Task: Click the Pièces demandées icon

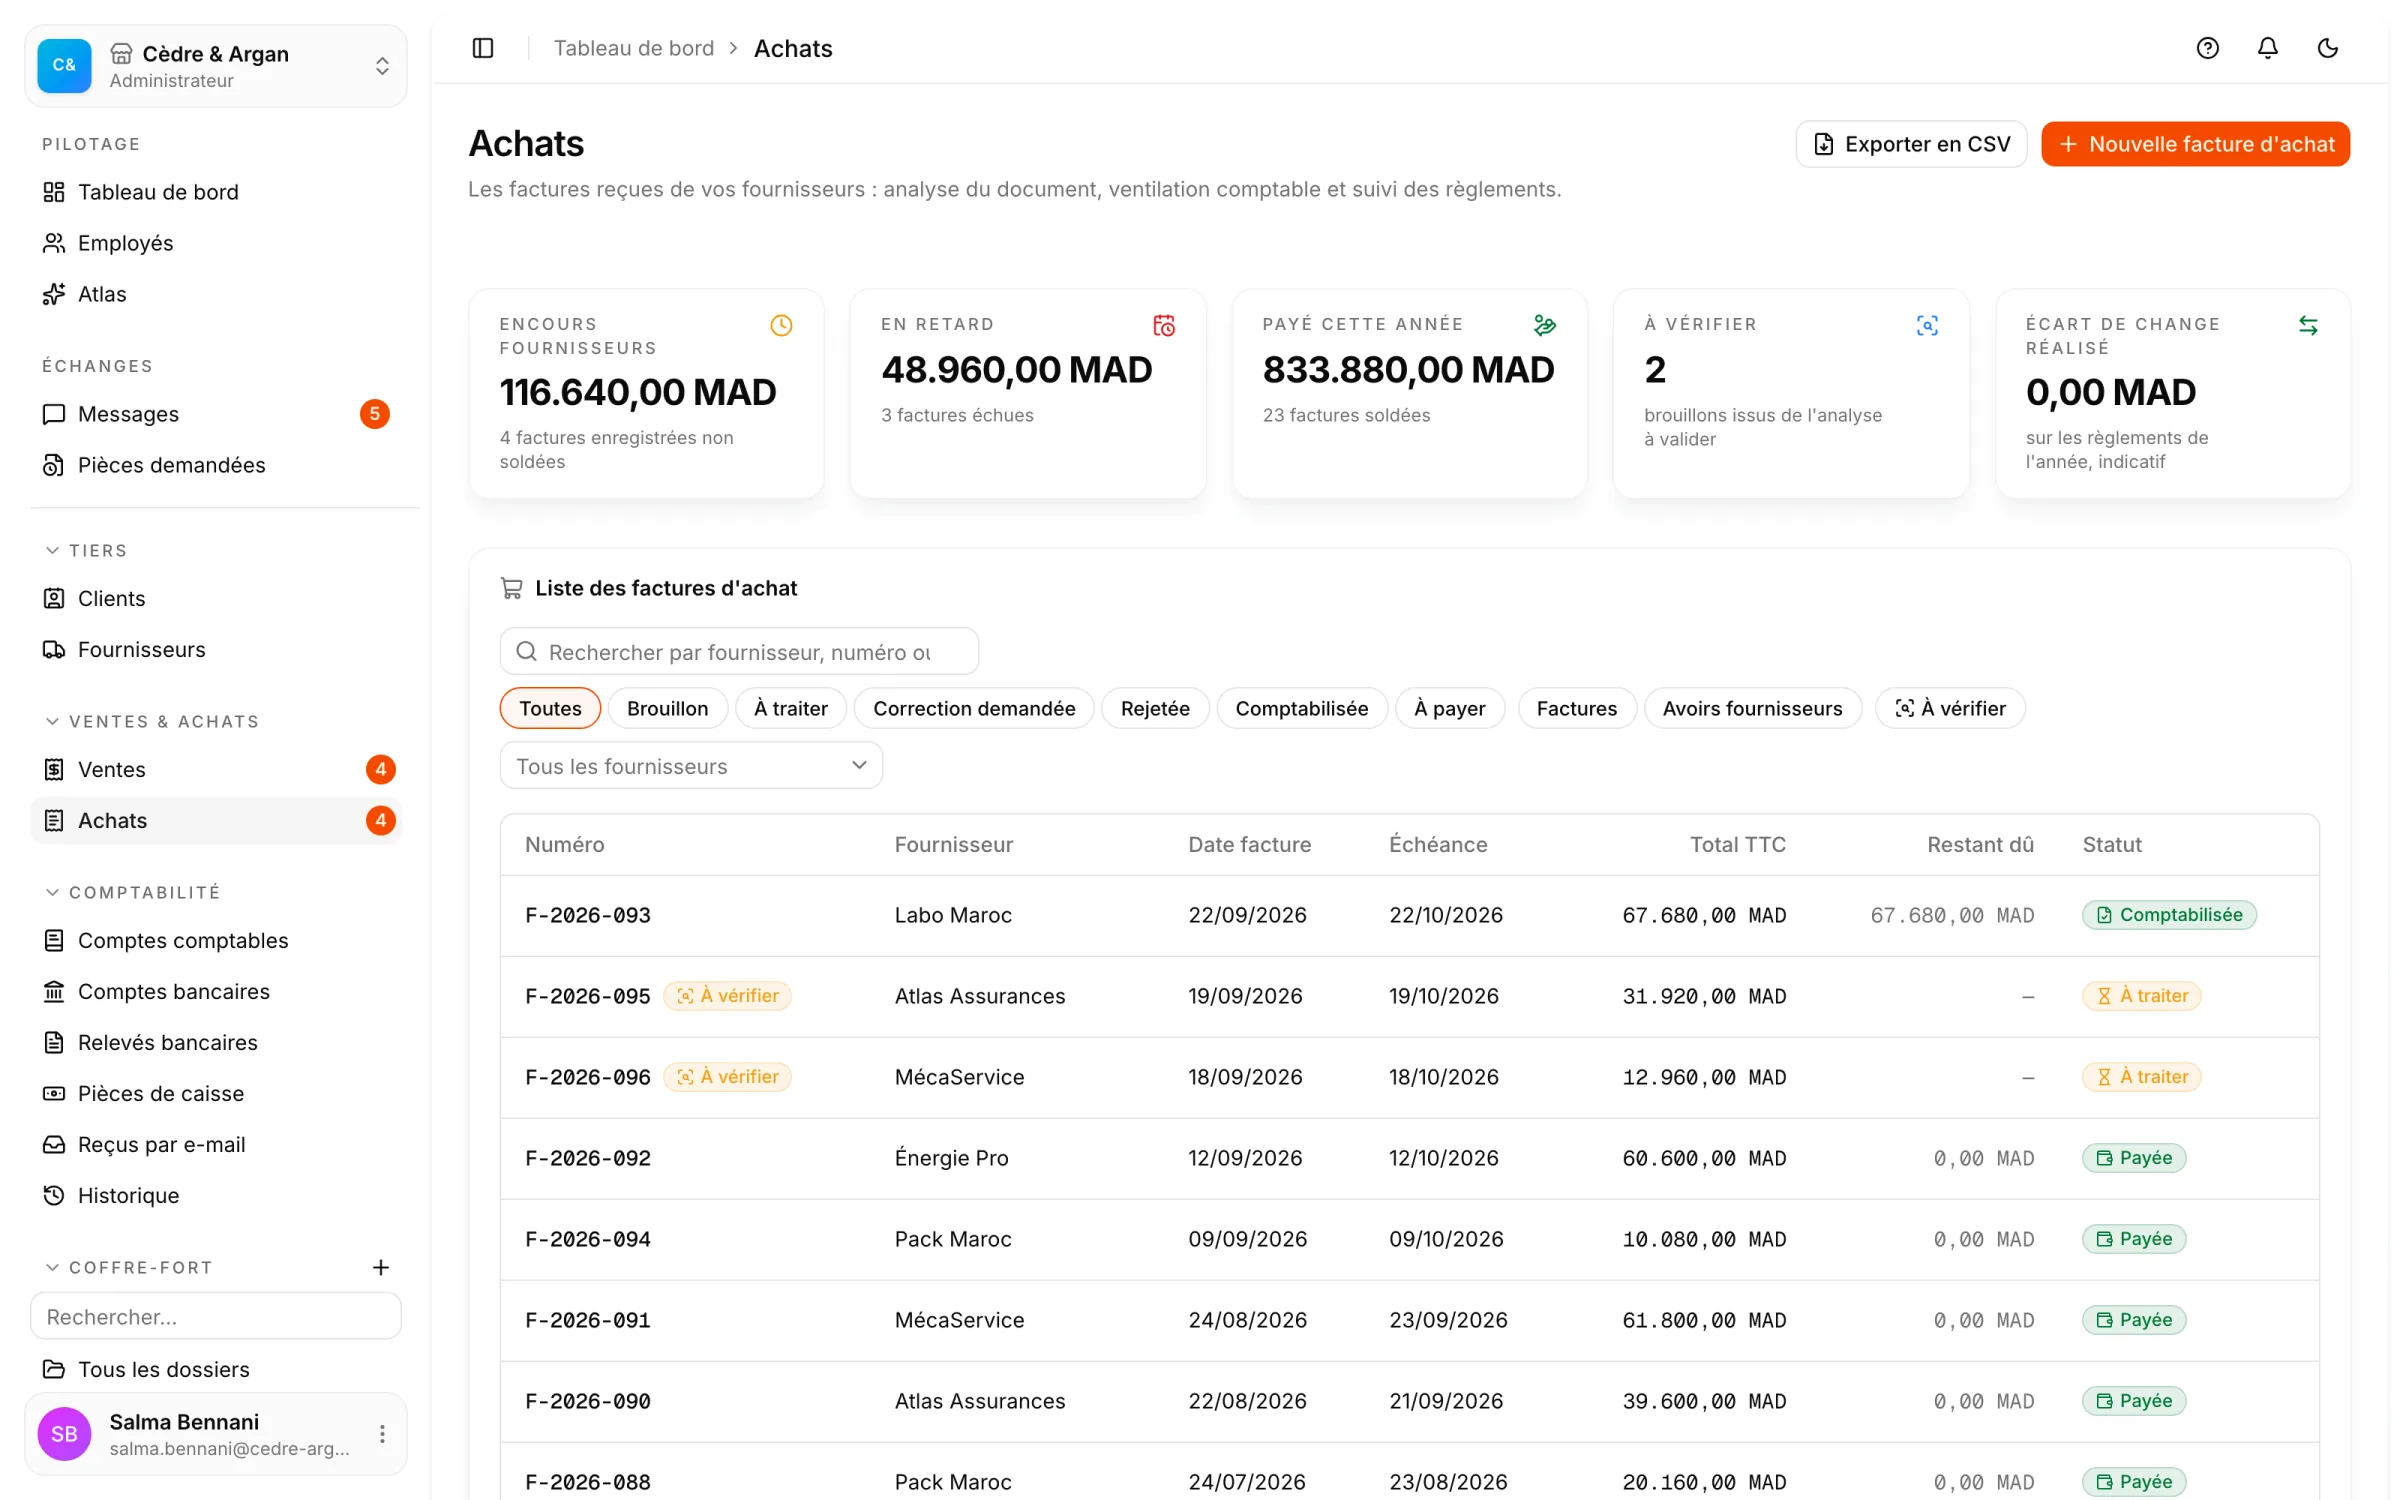Action: pyautogui.click(x=54, y=465)
